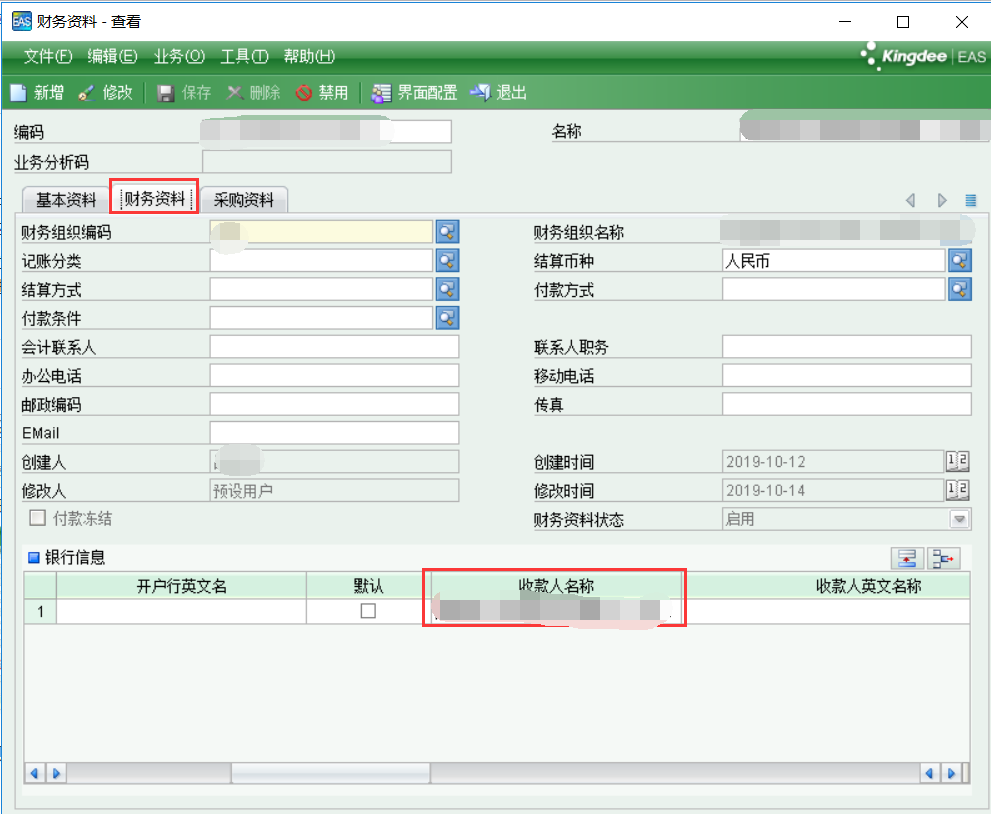Click the EAS window title icon
Image resolution: width=991 pixels, height=814 pixels.
point(21,21)
